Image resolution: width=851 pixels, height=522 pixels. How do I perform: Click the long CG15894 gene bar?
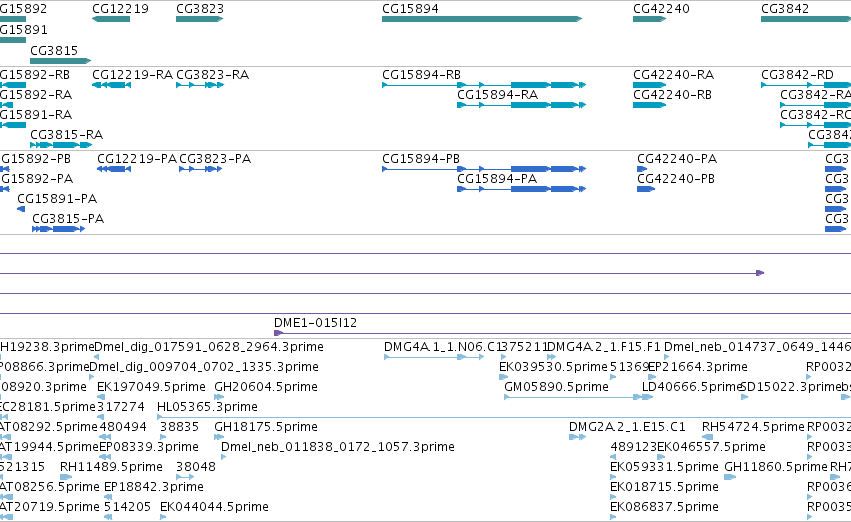pyautogui.click(x=482, y=19)
